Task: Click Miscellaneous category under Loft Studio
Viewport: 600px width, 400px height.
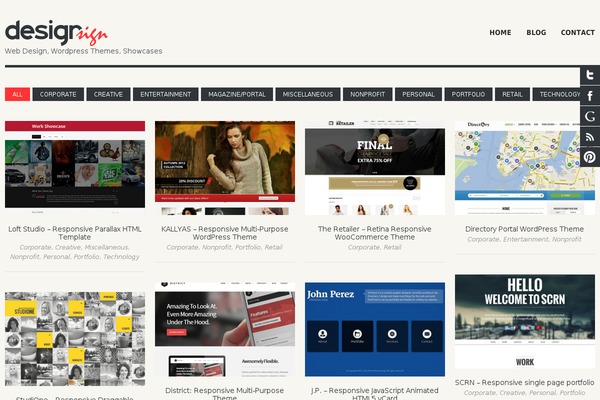Action: click(107, 247)
